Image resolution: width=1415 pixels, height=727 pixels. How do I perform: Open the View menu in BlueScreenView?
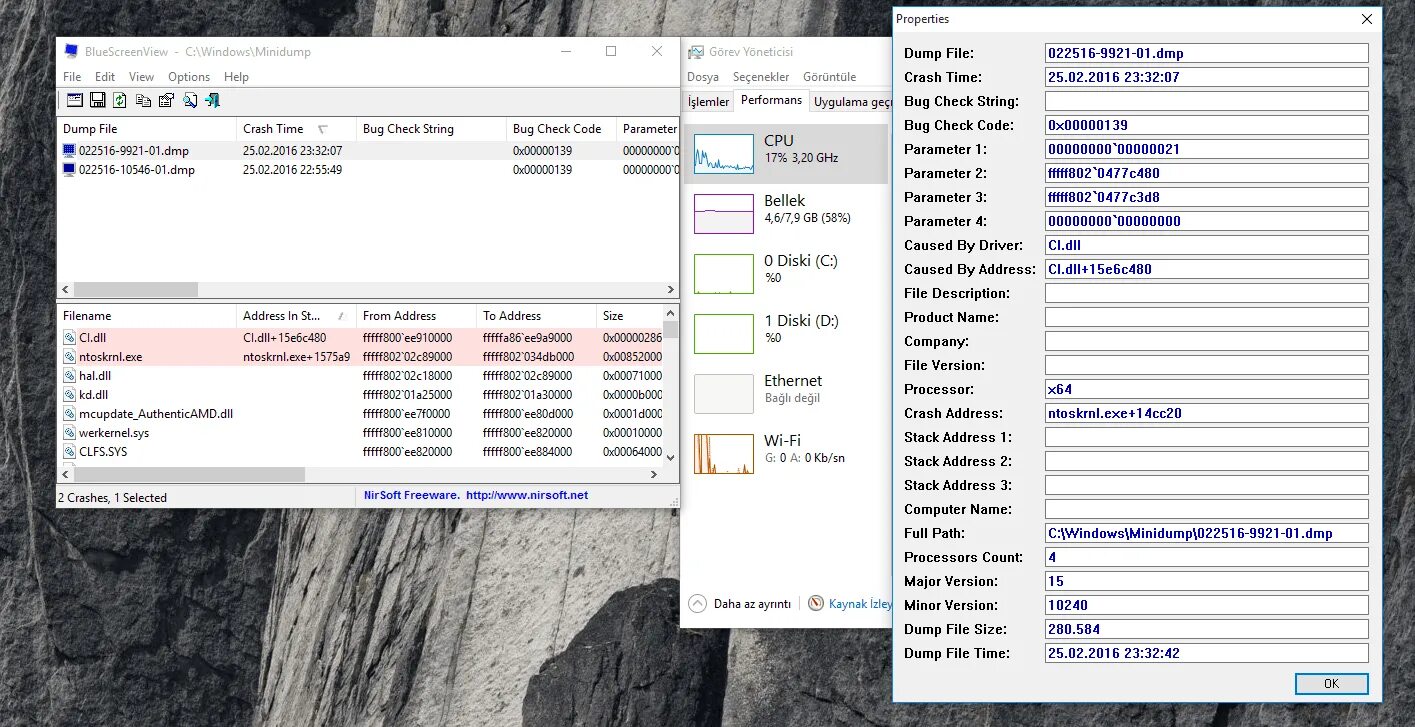pos(141,77)
